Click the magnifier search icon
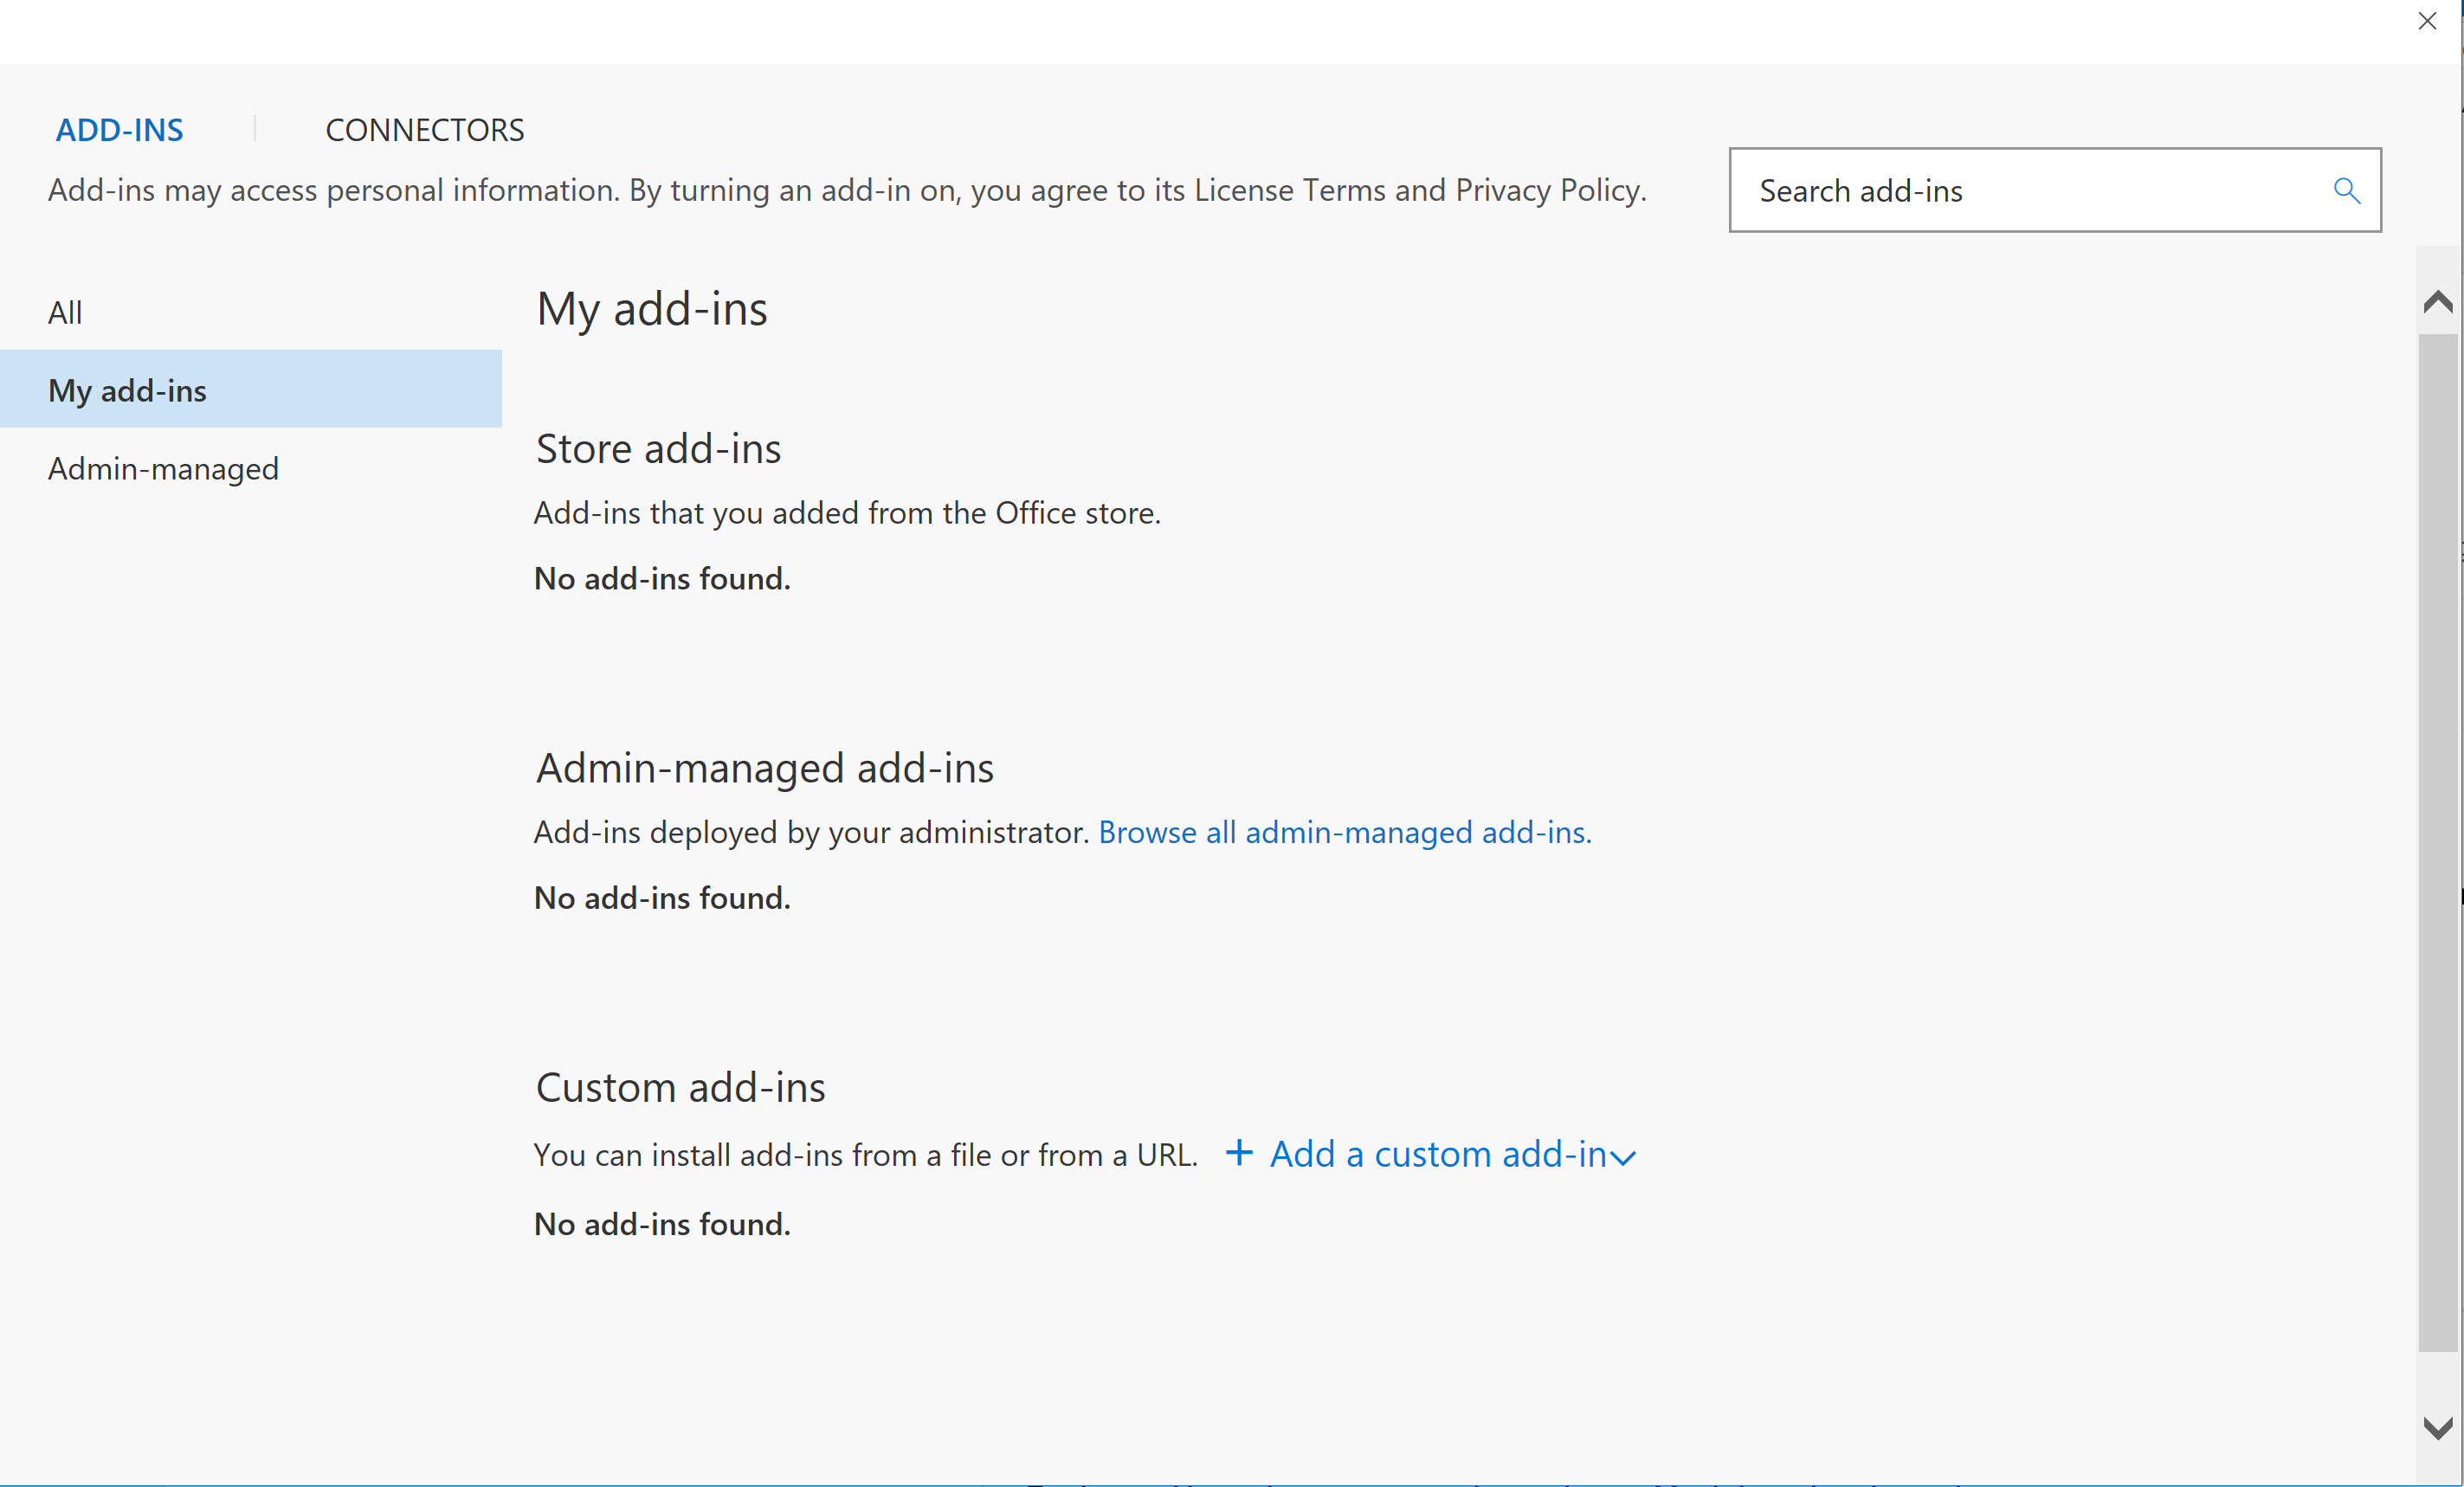This screenshot has height=1487, width=2464. 2346,190
